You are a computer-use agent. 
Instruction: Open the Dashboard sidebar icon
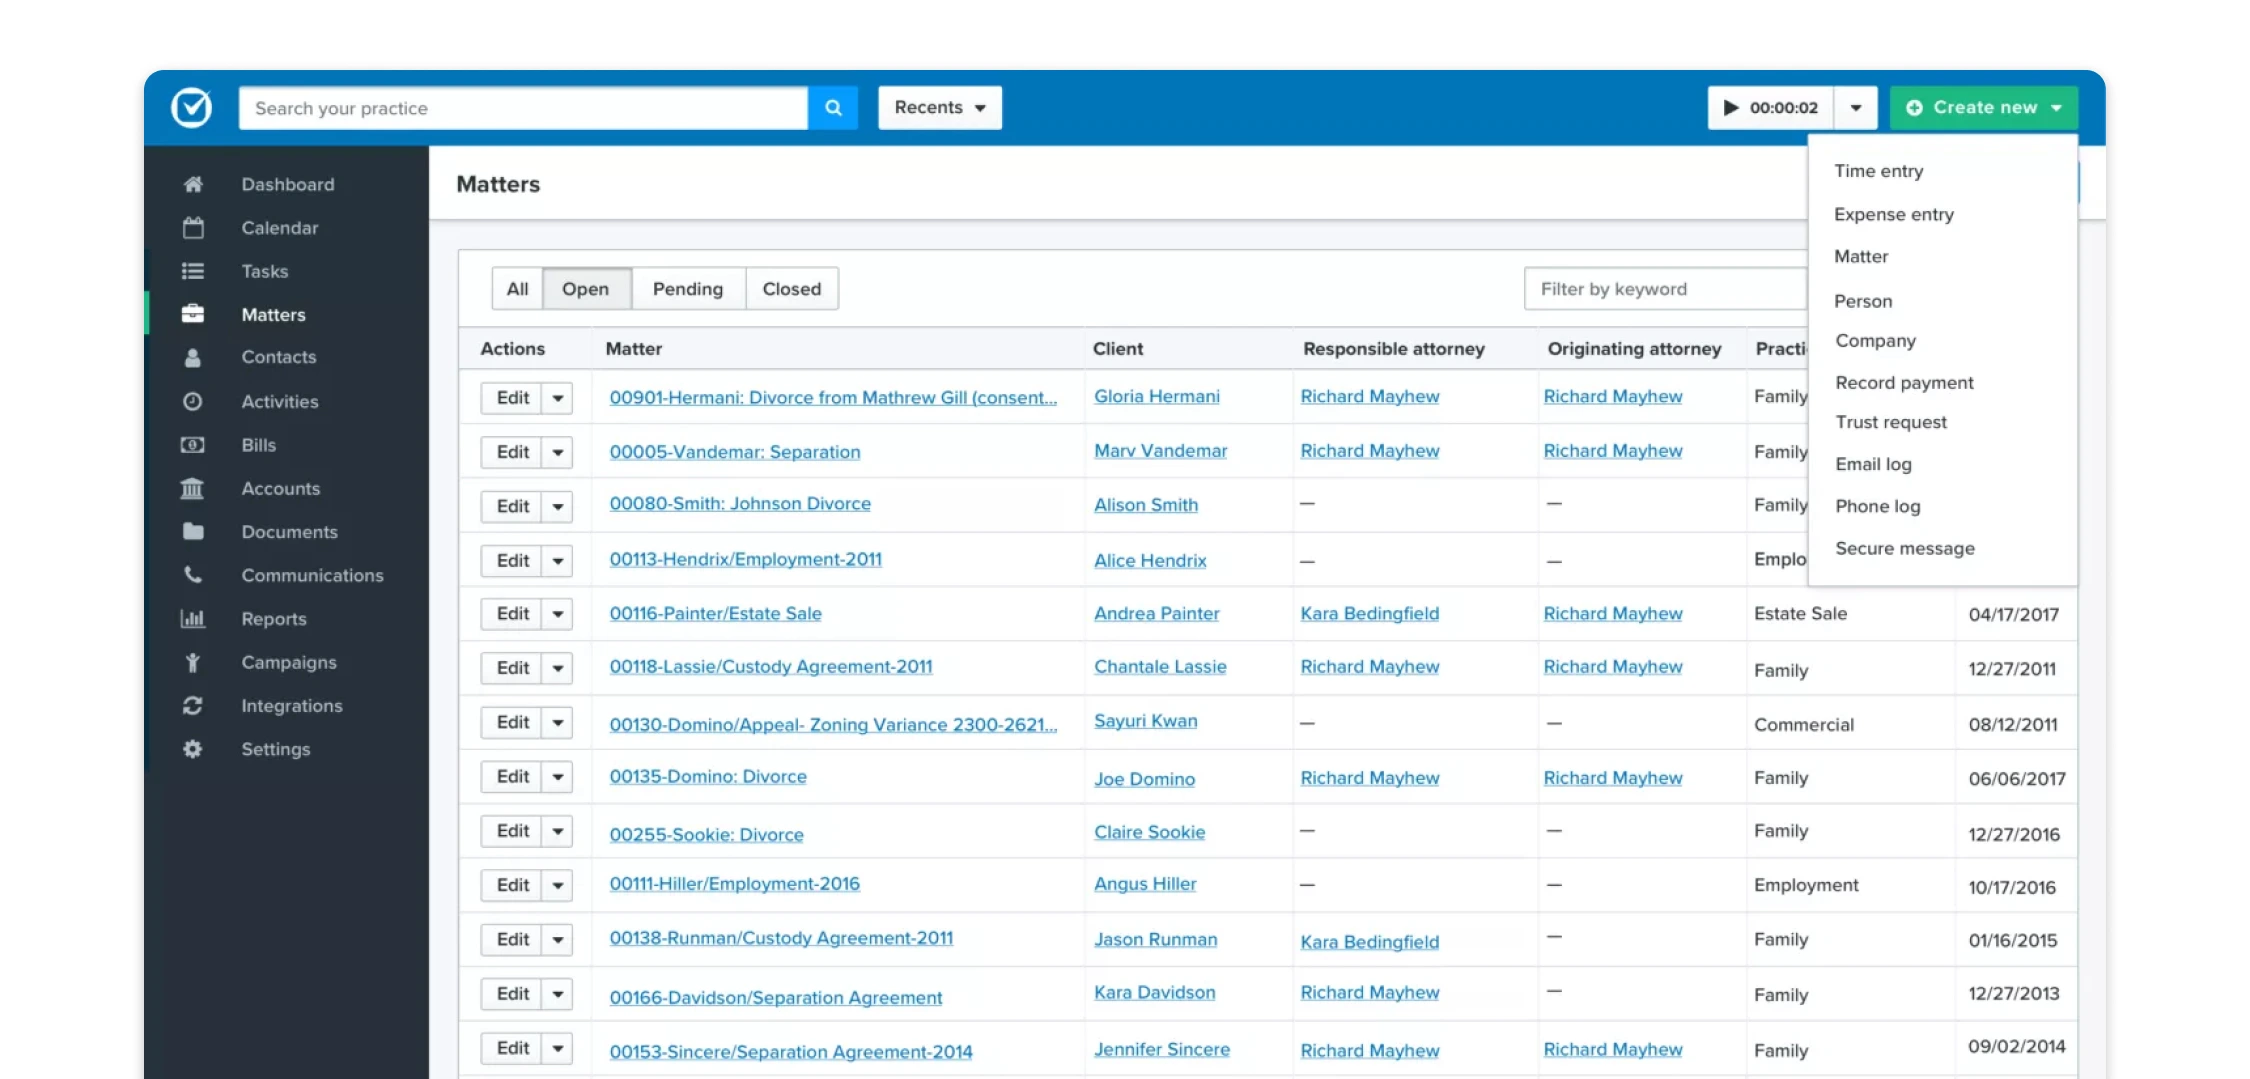point(193,184)
